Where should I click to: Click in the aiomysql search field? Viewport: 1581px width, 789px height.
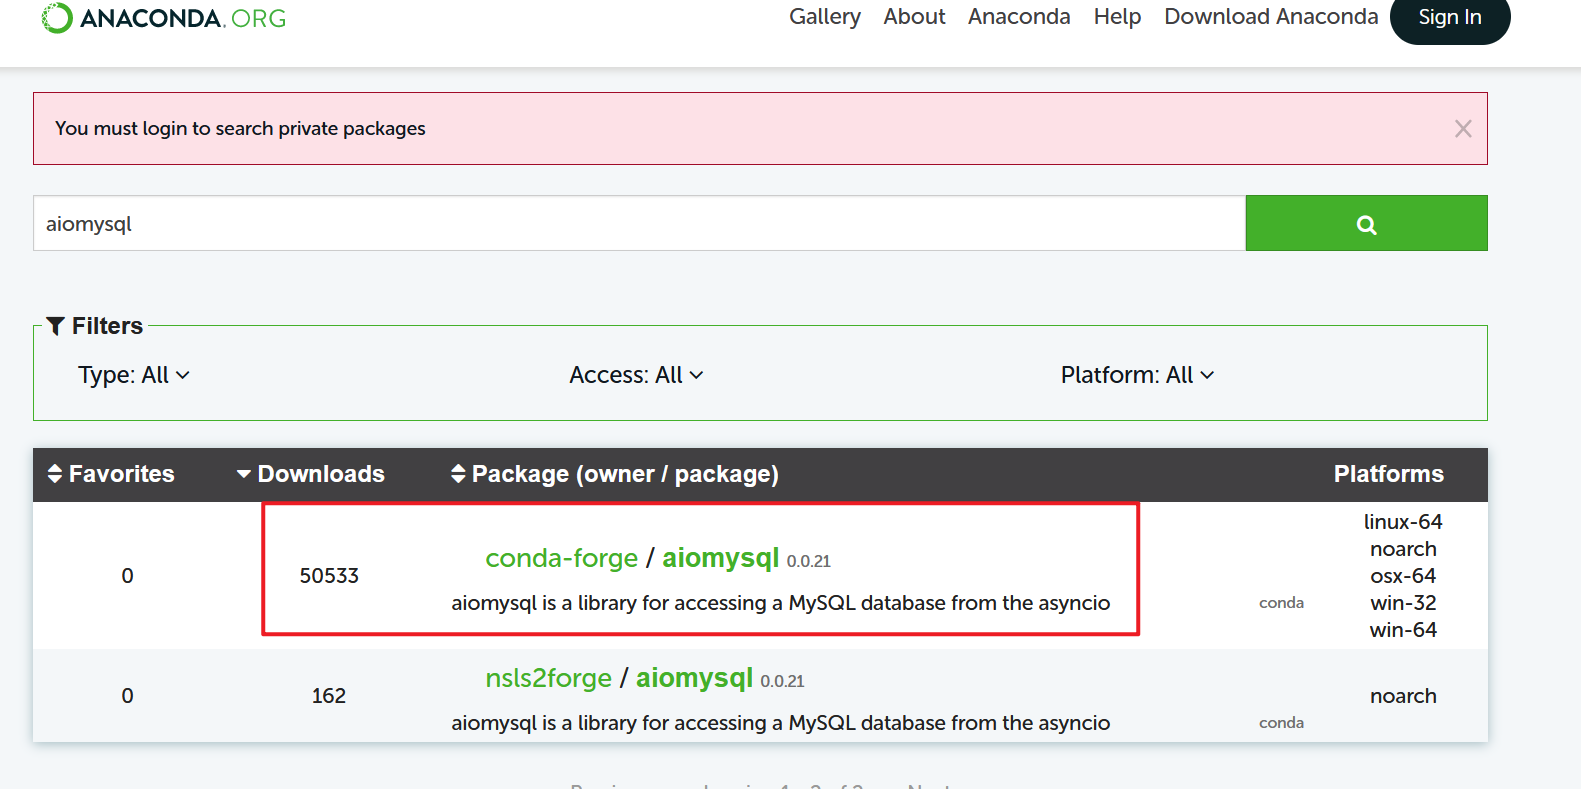[639, 223]
